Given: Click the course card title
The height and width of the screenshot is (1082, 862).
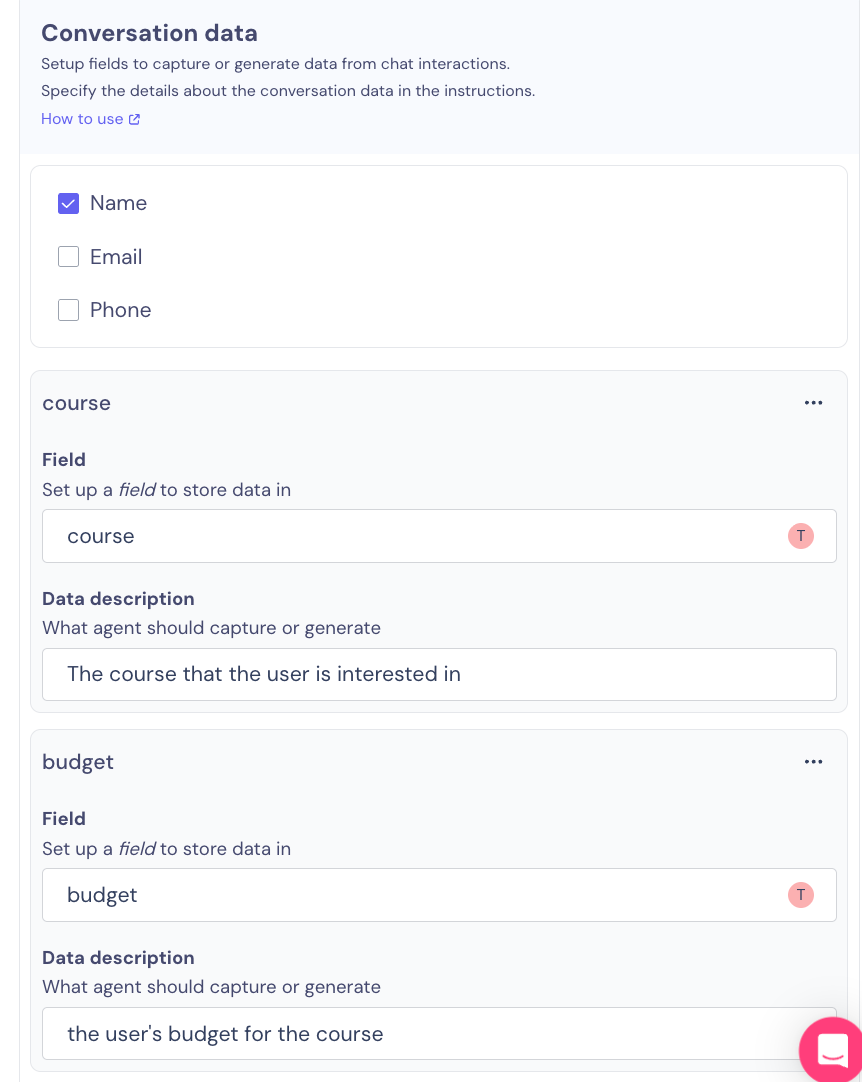Looking at the screenshot, I should coord(77,404).
